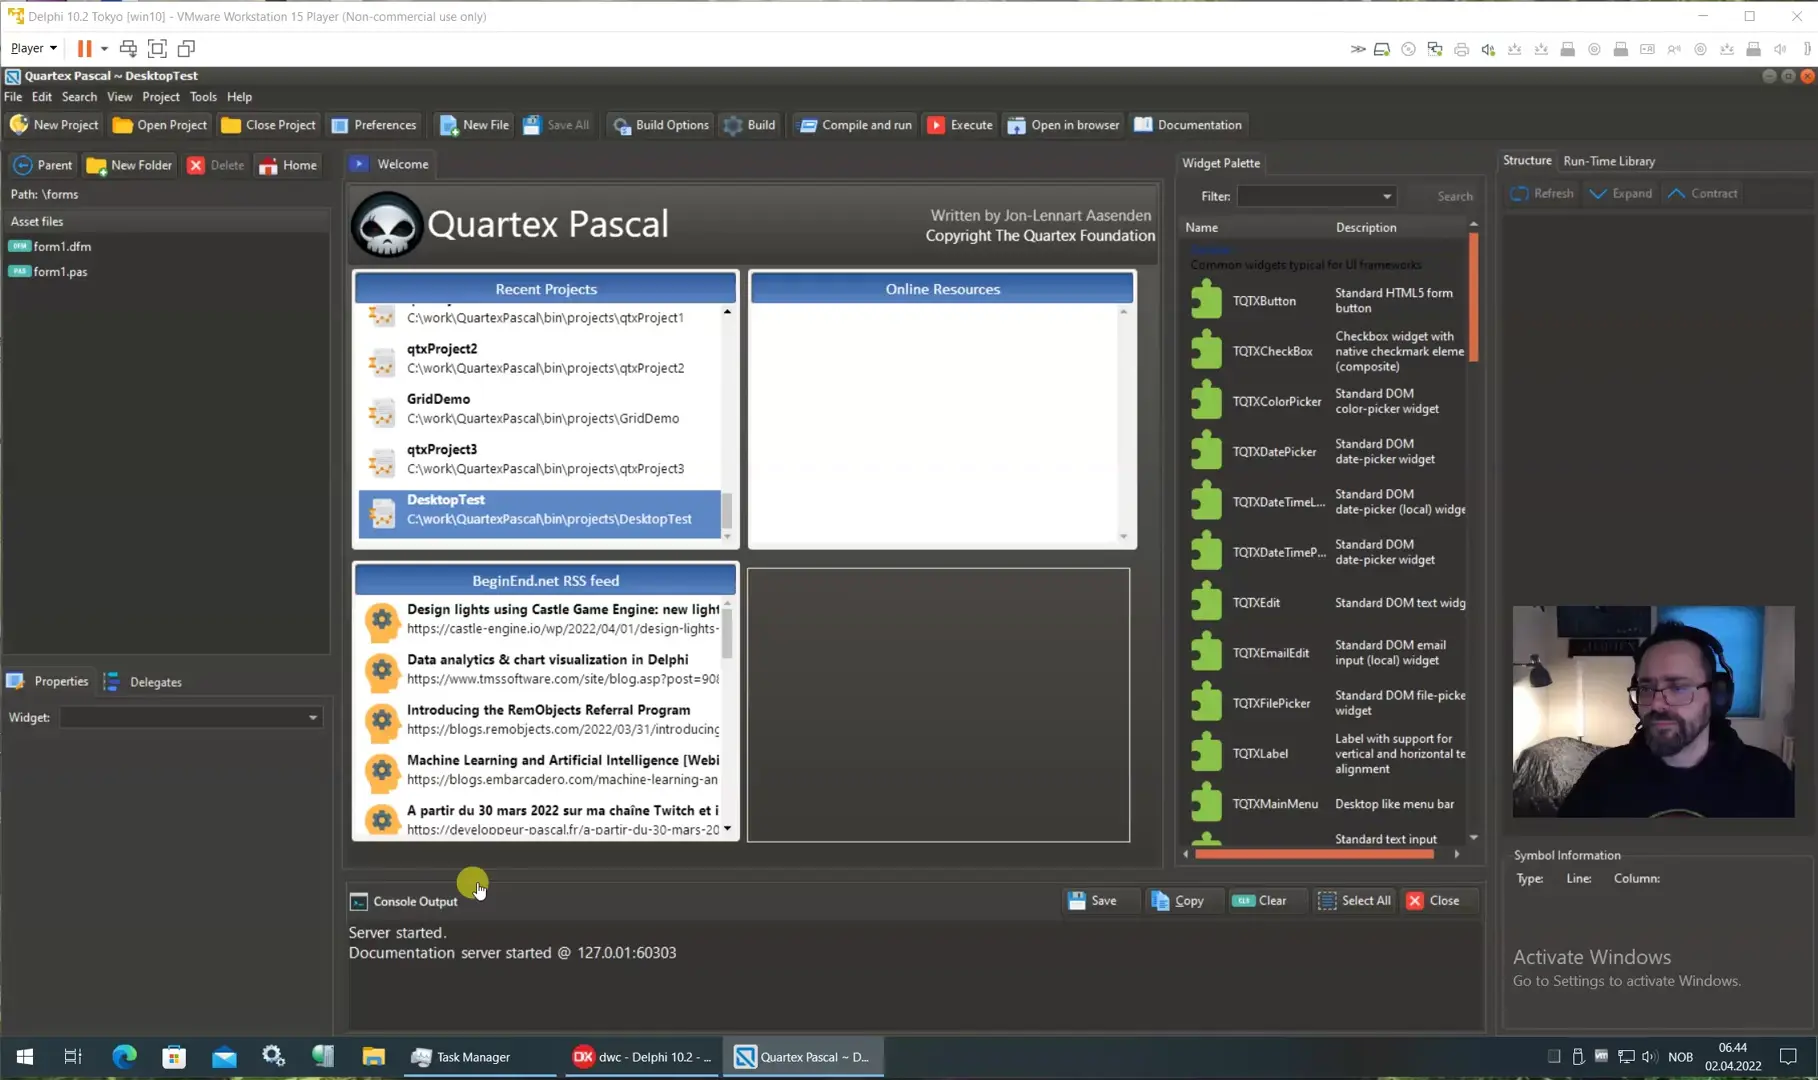Click Open in browser icon
This screenshot has width=1818, height=1080.
click(x=1017, y=125)
